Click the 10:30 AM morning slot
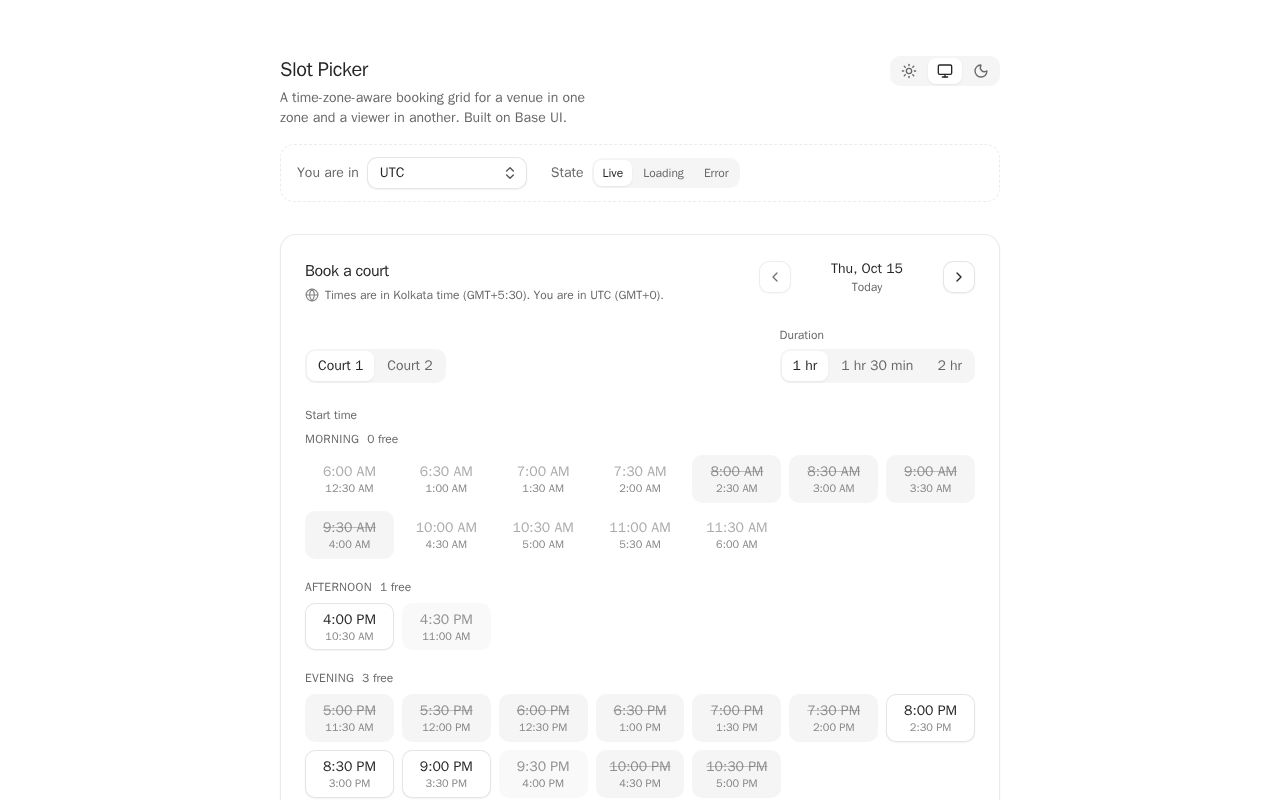This screenshot has height=800, width=1280. [543, 535]
